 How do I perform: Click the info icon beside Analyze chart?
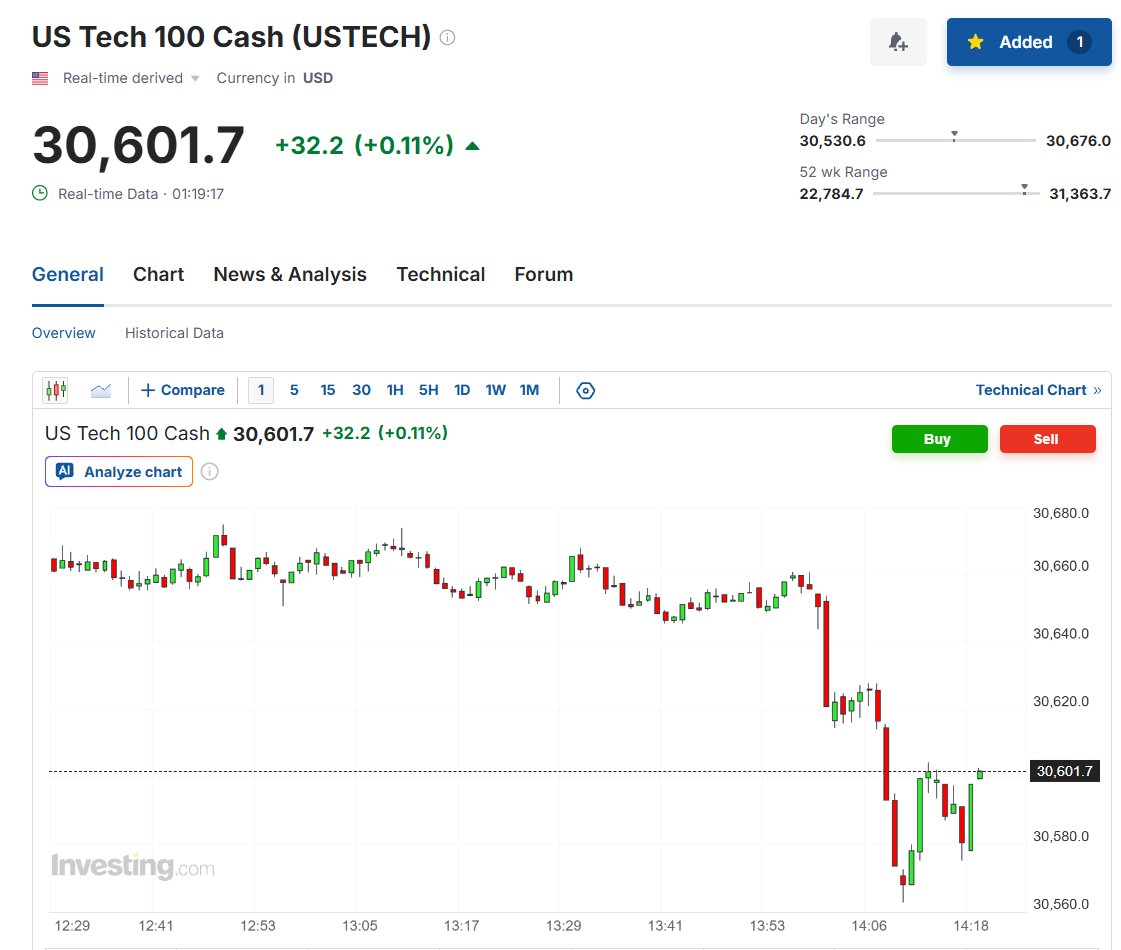(209, 472)
